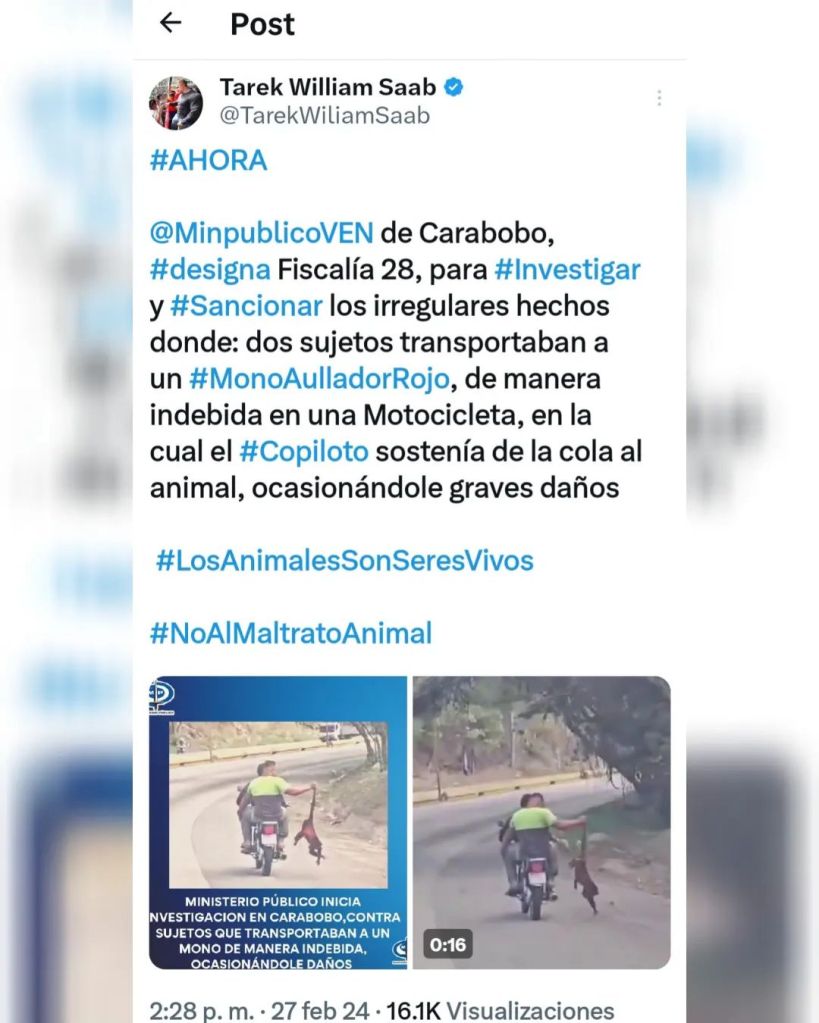This screenshot has width=819, height=1023.
Task: Open the #AHORA hashtag
Action: pyautogui.click(x=208, y=160)
